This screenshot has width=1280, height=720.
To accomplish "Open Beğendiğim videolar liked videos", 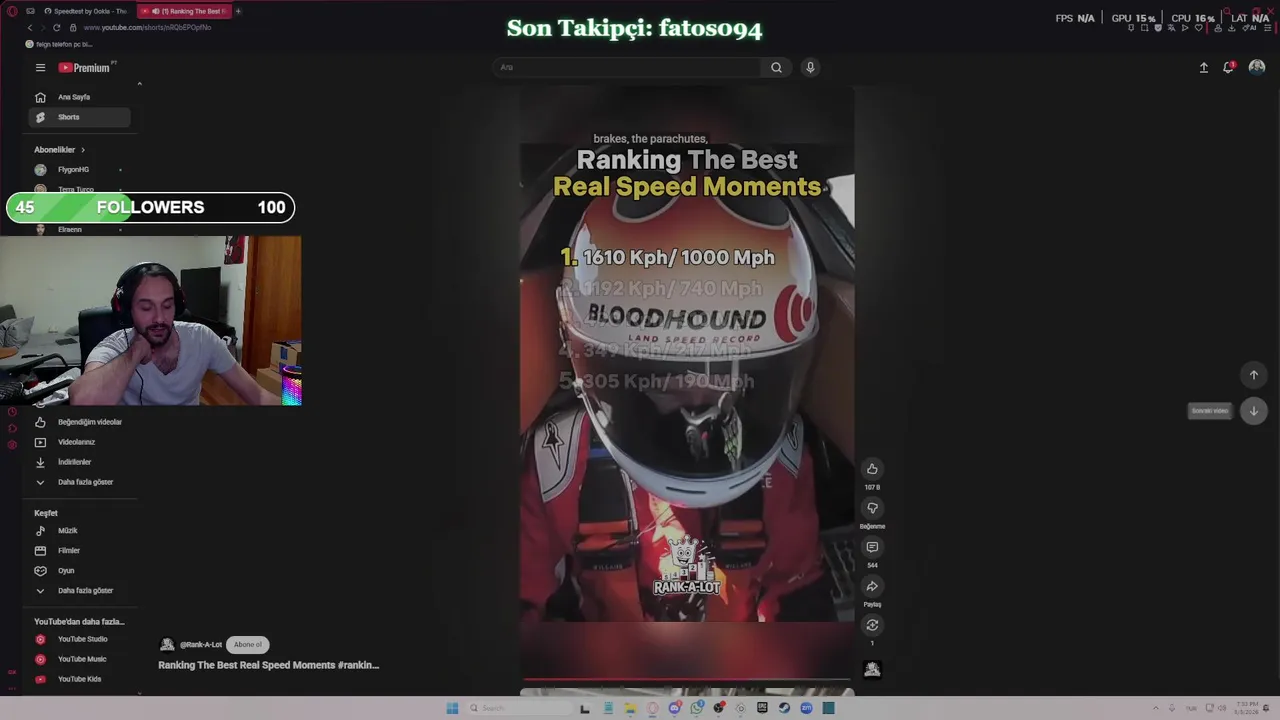I will [x=80, y=422].
